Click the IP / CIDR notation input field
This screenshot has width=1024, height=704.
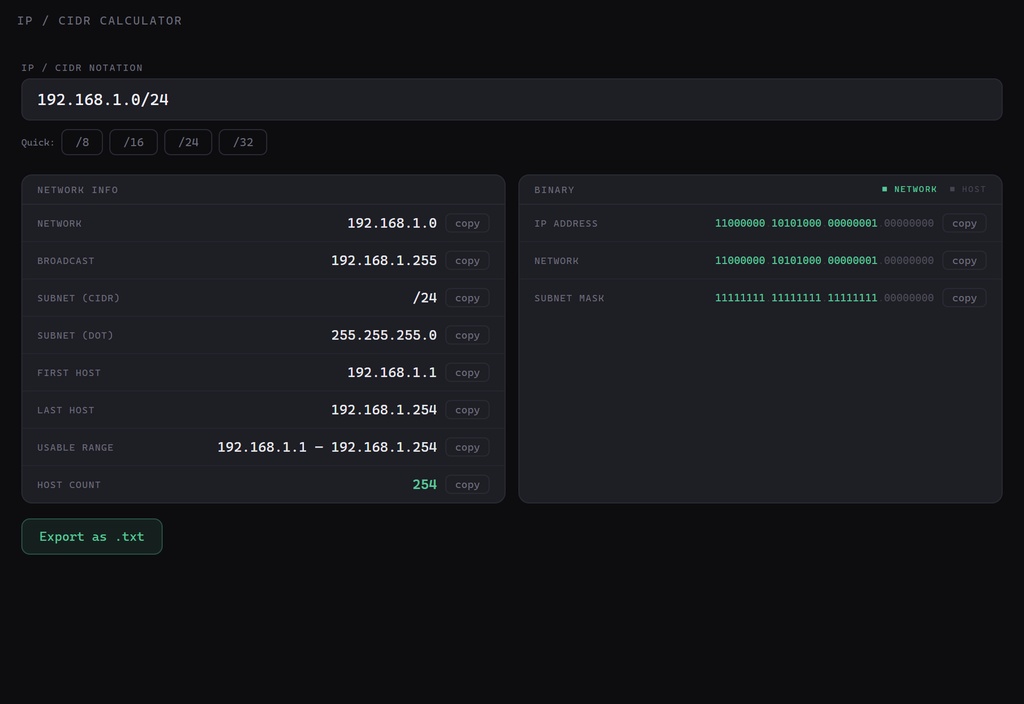[511, 99]
